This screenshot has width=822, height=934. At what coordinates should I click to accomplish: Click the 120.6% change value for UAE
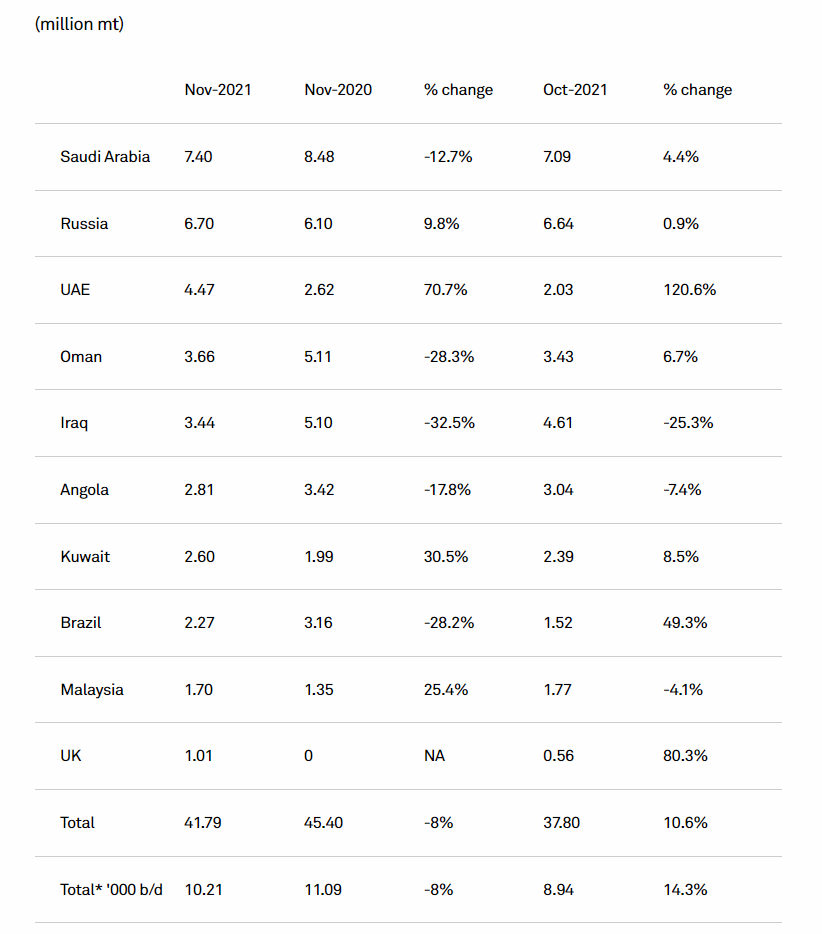[x=689, y=290]
